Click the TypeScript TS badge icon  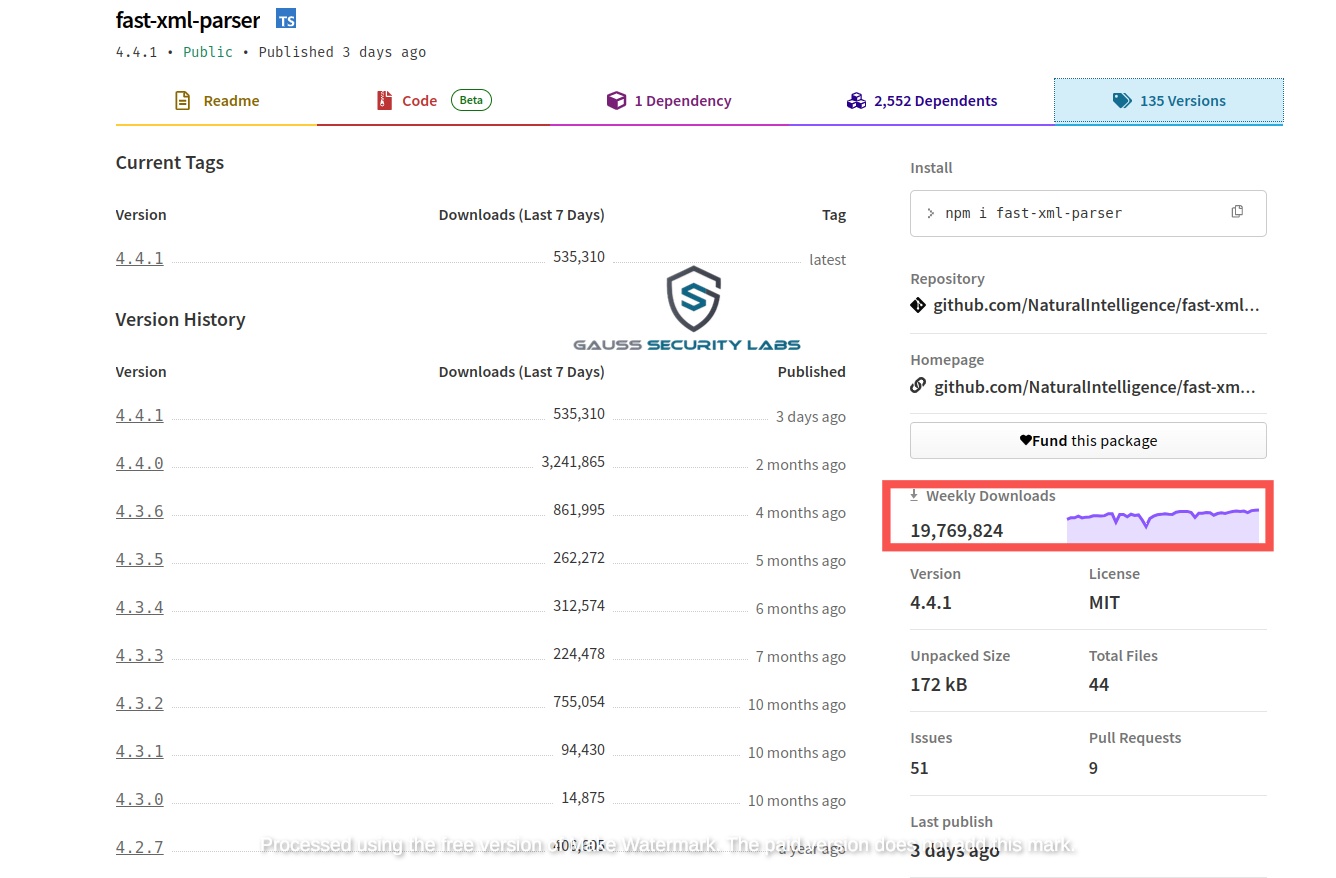pyautogui.click(x=286, y=19)
